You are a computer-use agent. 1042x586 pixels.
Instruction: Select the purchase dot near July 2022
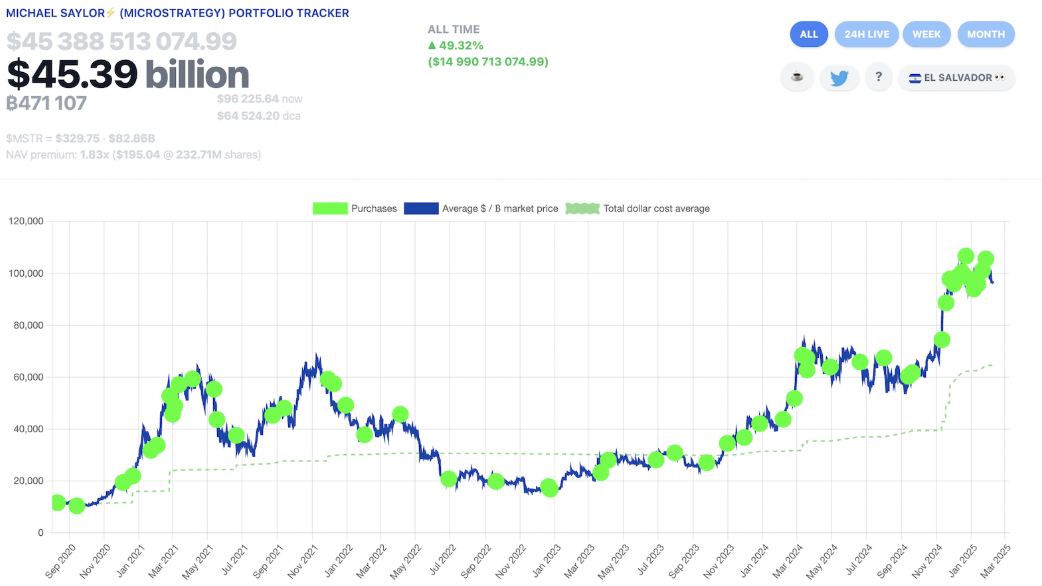tap(449, 479)
